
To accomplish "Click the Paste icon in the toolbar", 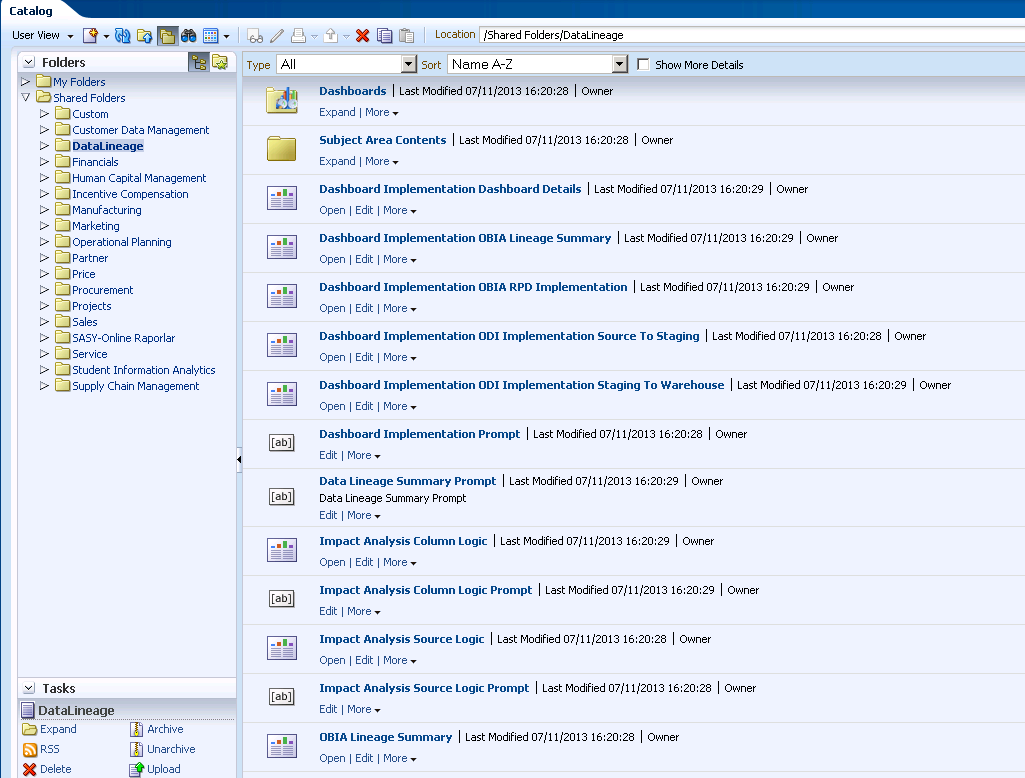I will (406, 34).
